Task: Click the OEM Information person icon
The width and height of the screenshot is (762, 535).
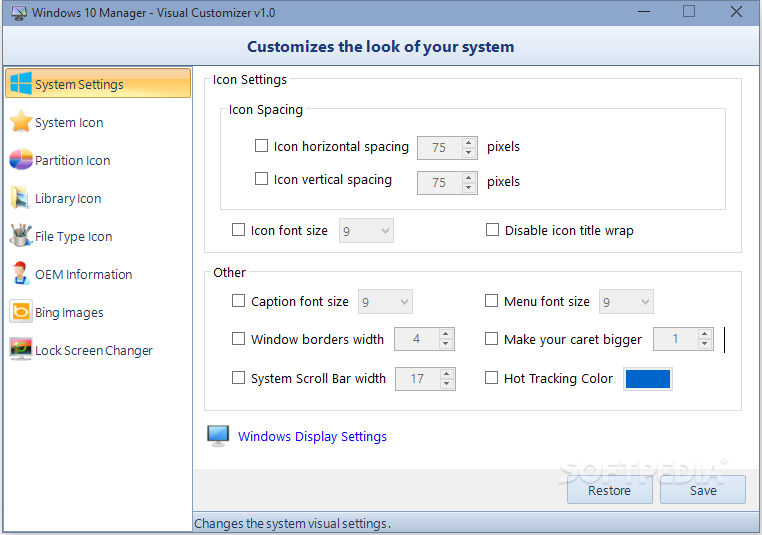Action: (x=20, y=274)
